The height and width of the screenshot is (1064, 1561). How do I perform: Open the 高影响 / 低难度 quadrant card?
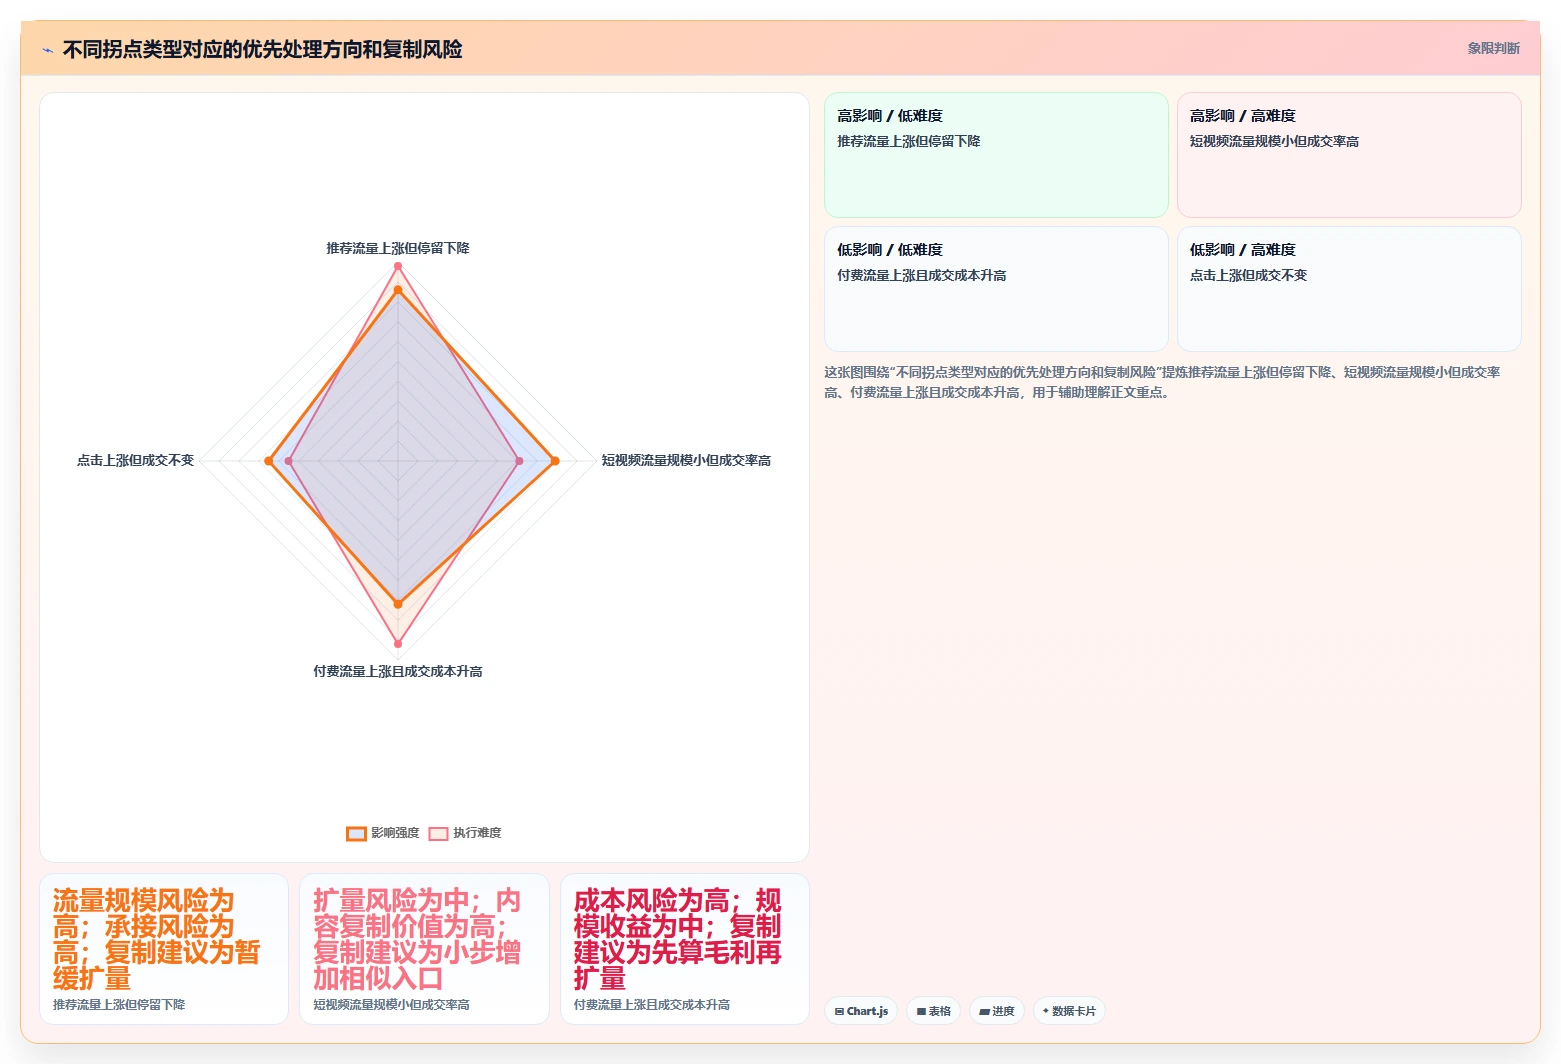click(996, 155)
